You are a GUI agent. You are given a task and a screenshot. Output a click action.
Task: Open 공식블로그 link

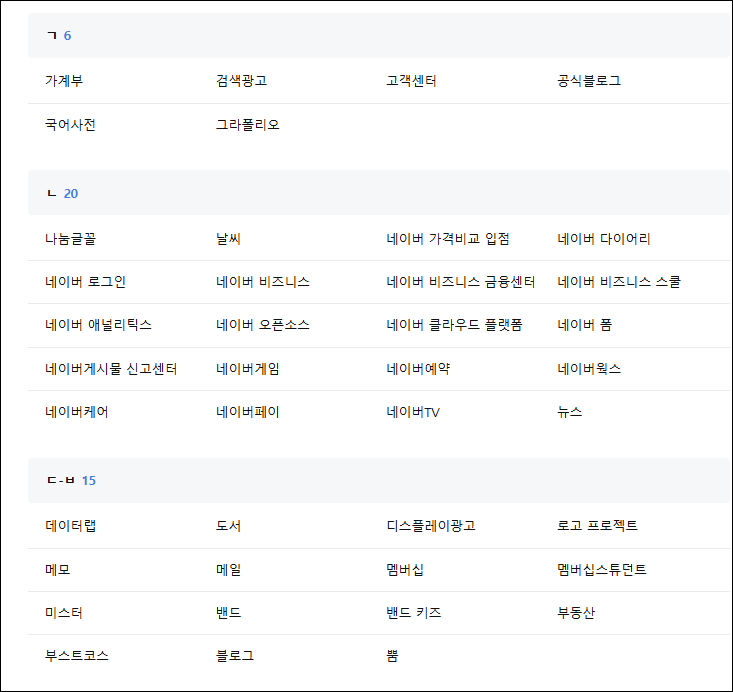click(x=589, y=81)
